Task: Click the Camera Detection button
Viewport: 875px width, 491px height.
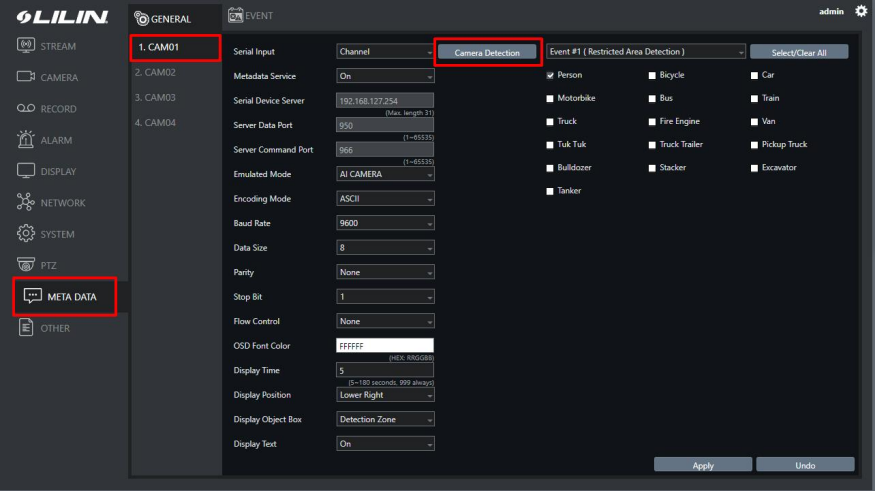Action: tap(487, 52)
